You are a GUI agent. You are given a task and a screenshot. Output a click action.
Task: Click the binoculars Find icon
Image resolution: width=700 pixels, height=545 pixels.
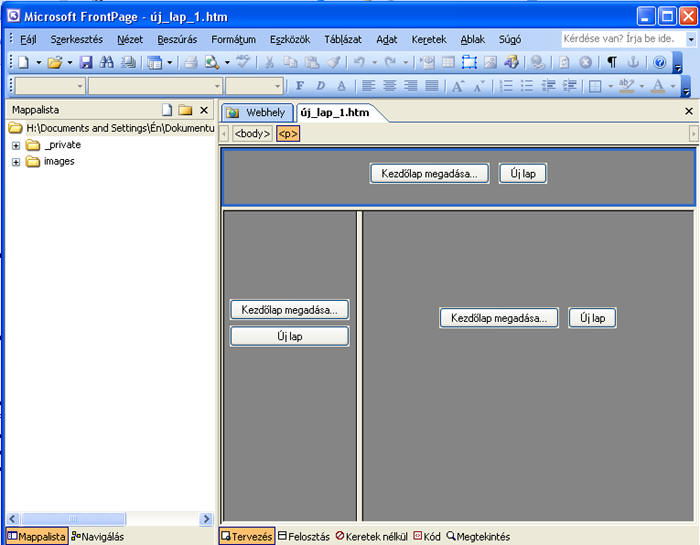[x=107, y=62]
